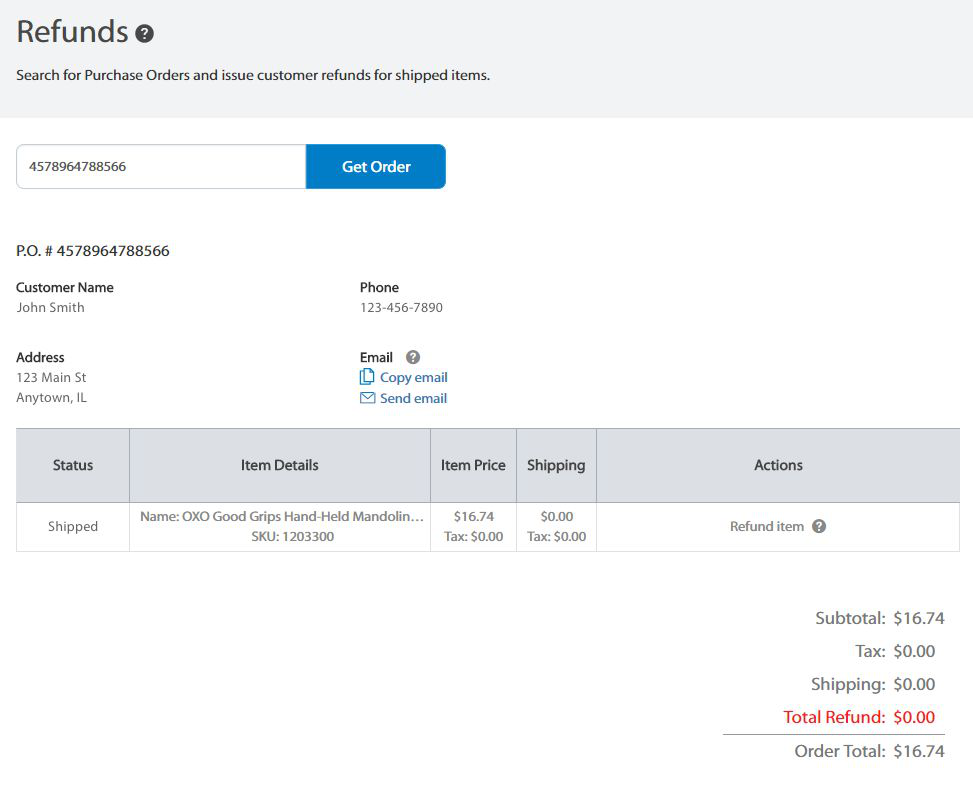Screen dimensions: 973x793
Task: Click the envelope icon before Send email
Action: tap(367, 398)
